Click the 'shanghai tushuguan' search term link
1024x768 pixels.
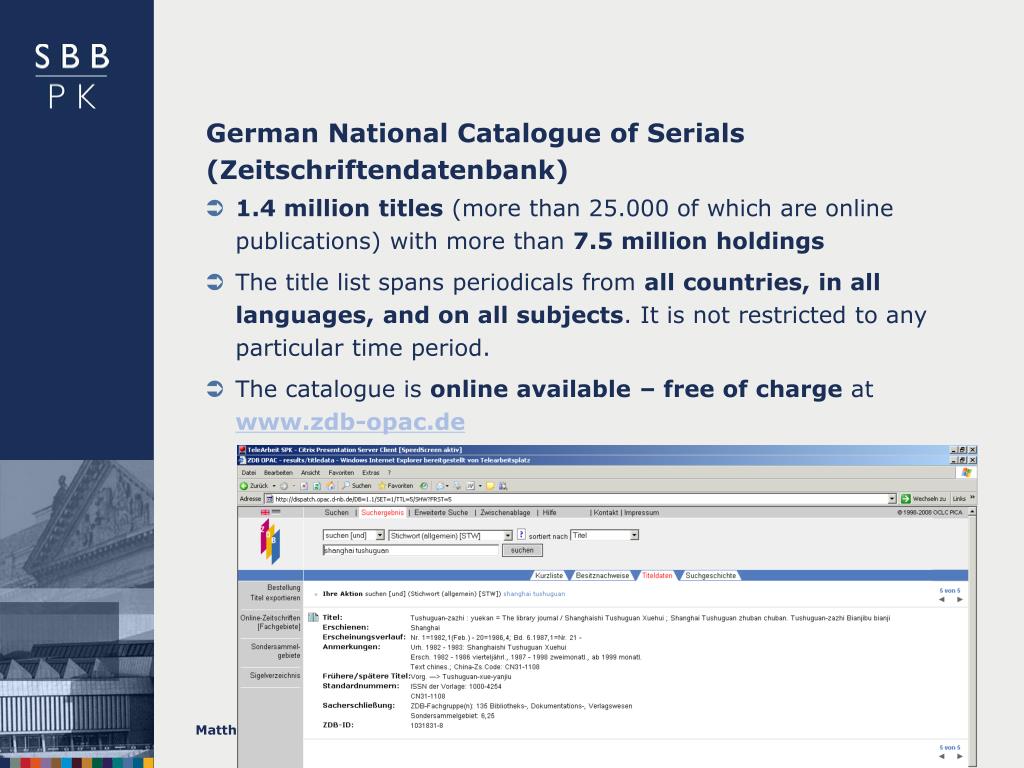click(x=534, y=594)
